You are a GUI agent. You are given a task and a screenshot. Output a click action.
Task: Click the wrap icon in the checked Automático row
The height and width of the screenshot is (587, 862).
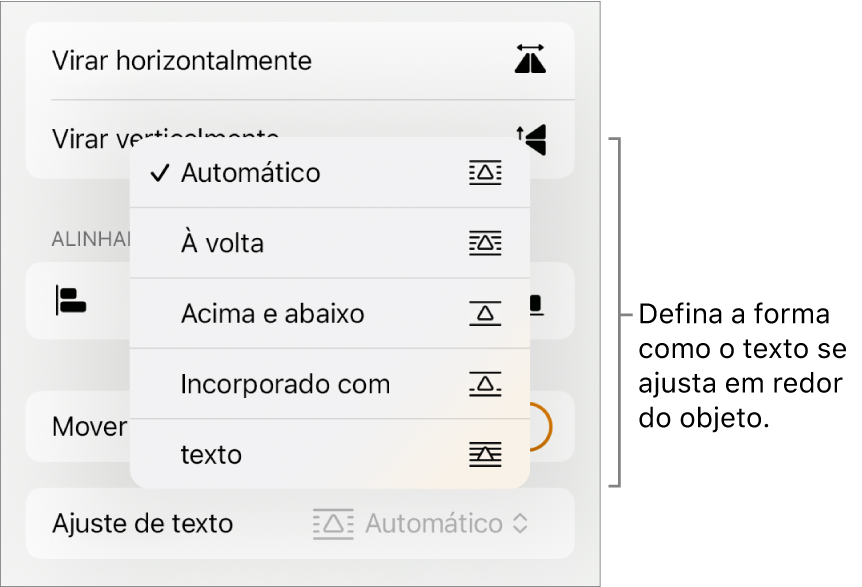[486, 173]
